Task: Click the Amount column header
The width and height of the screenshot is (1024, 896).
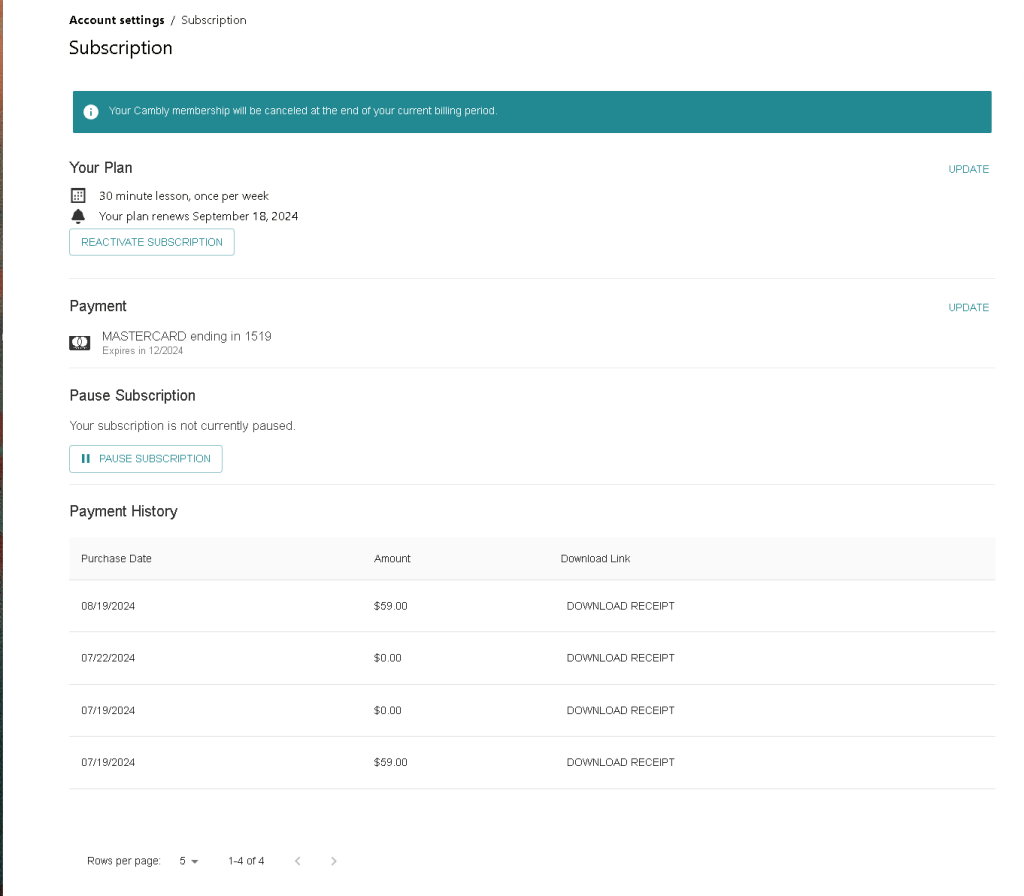Action: point(392,558)
